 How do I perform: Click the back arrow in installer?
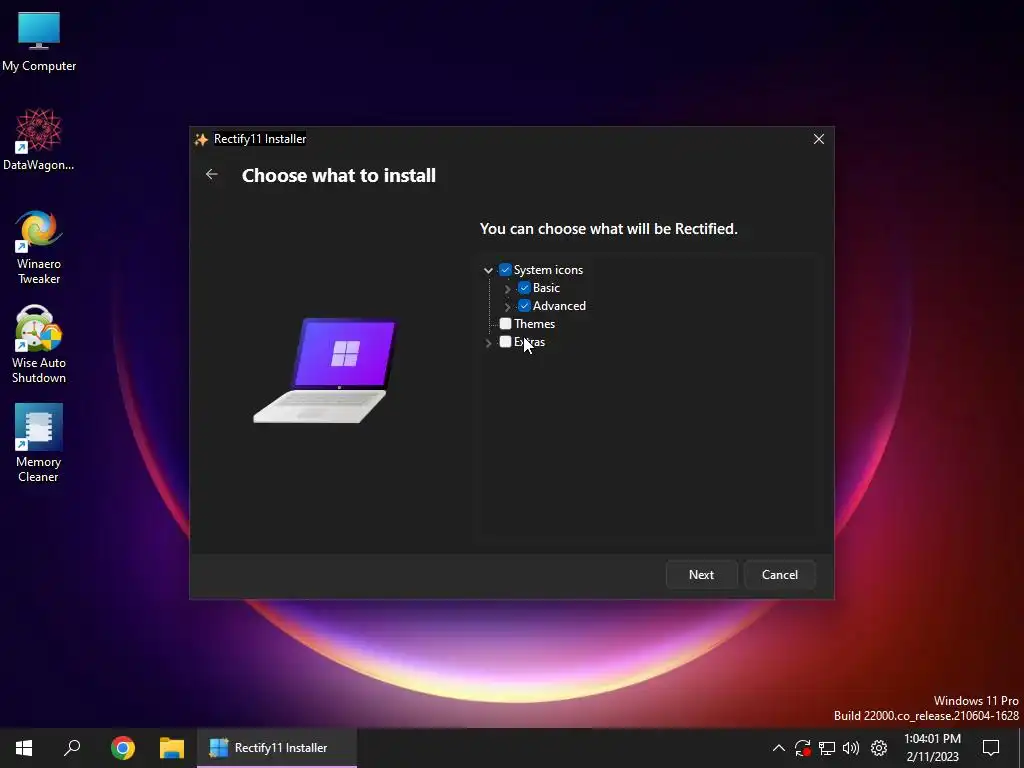[212, 174]
